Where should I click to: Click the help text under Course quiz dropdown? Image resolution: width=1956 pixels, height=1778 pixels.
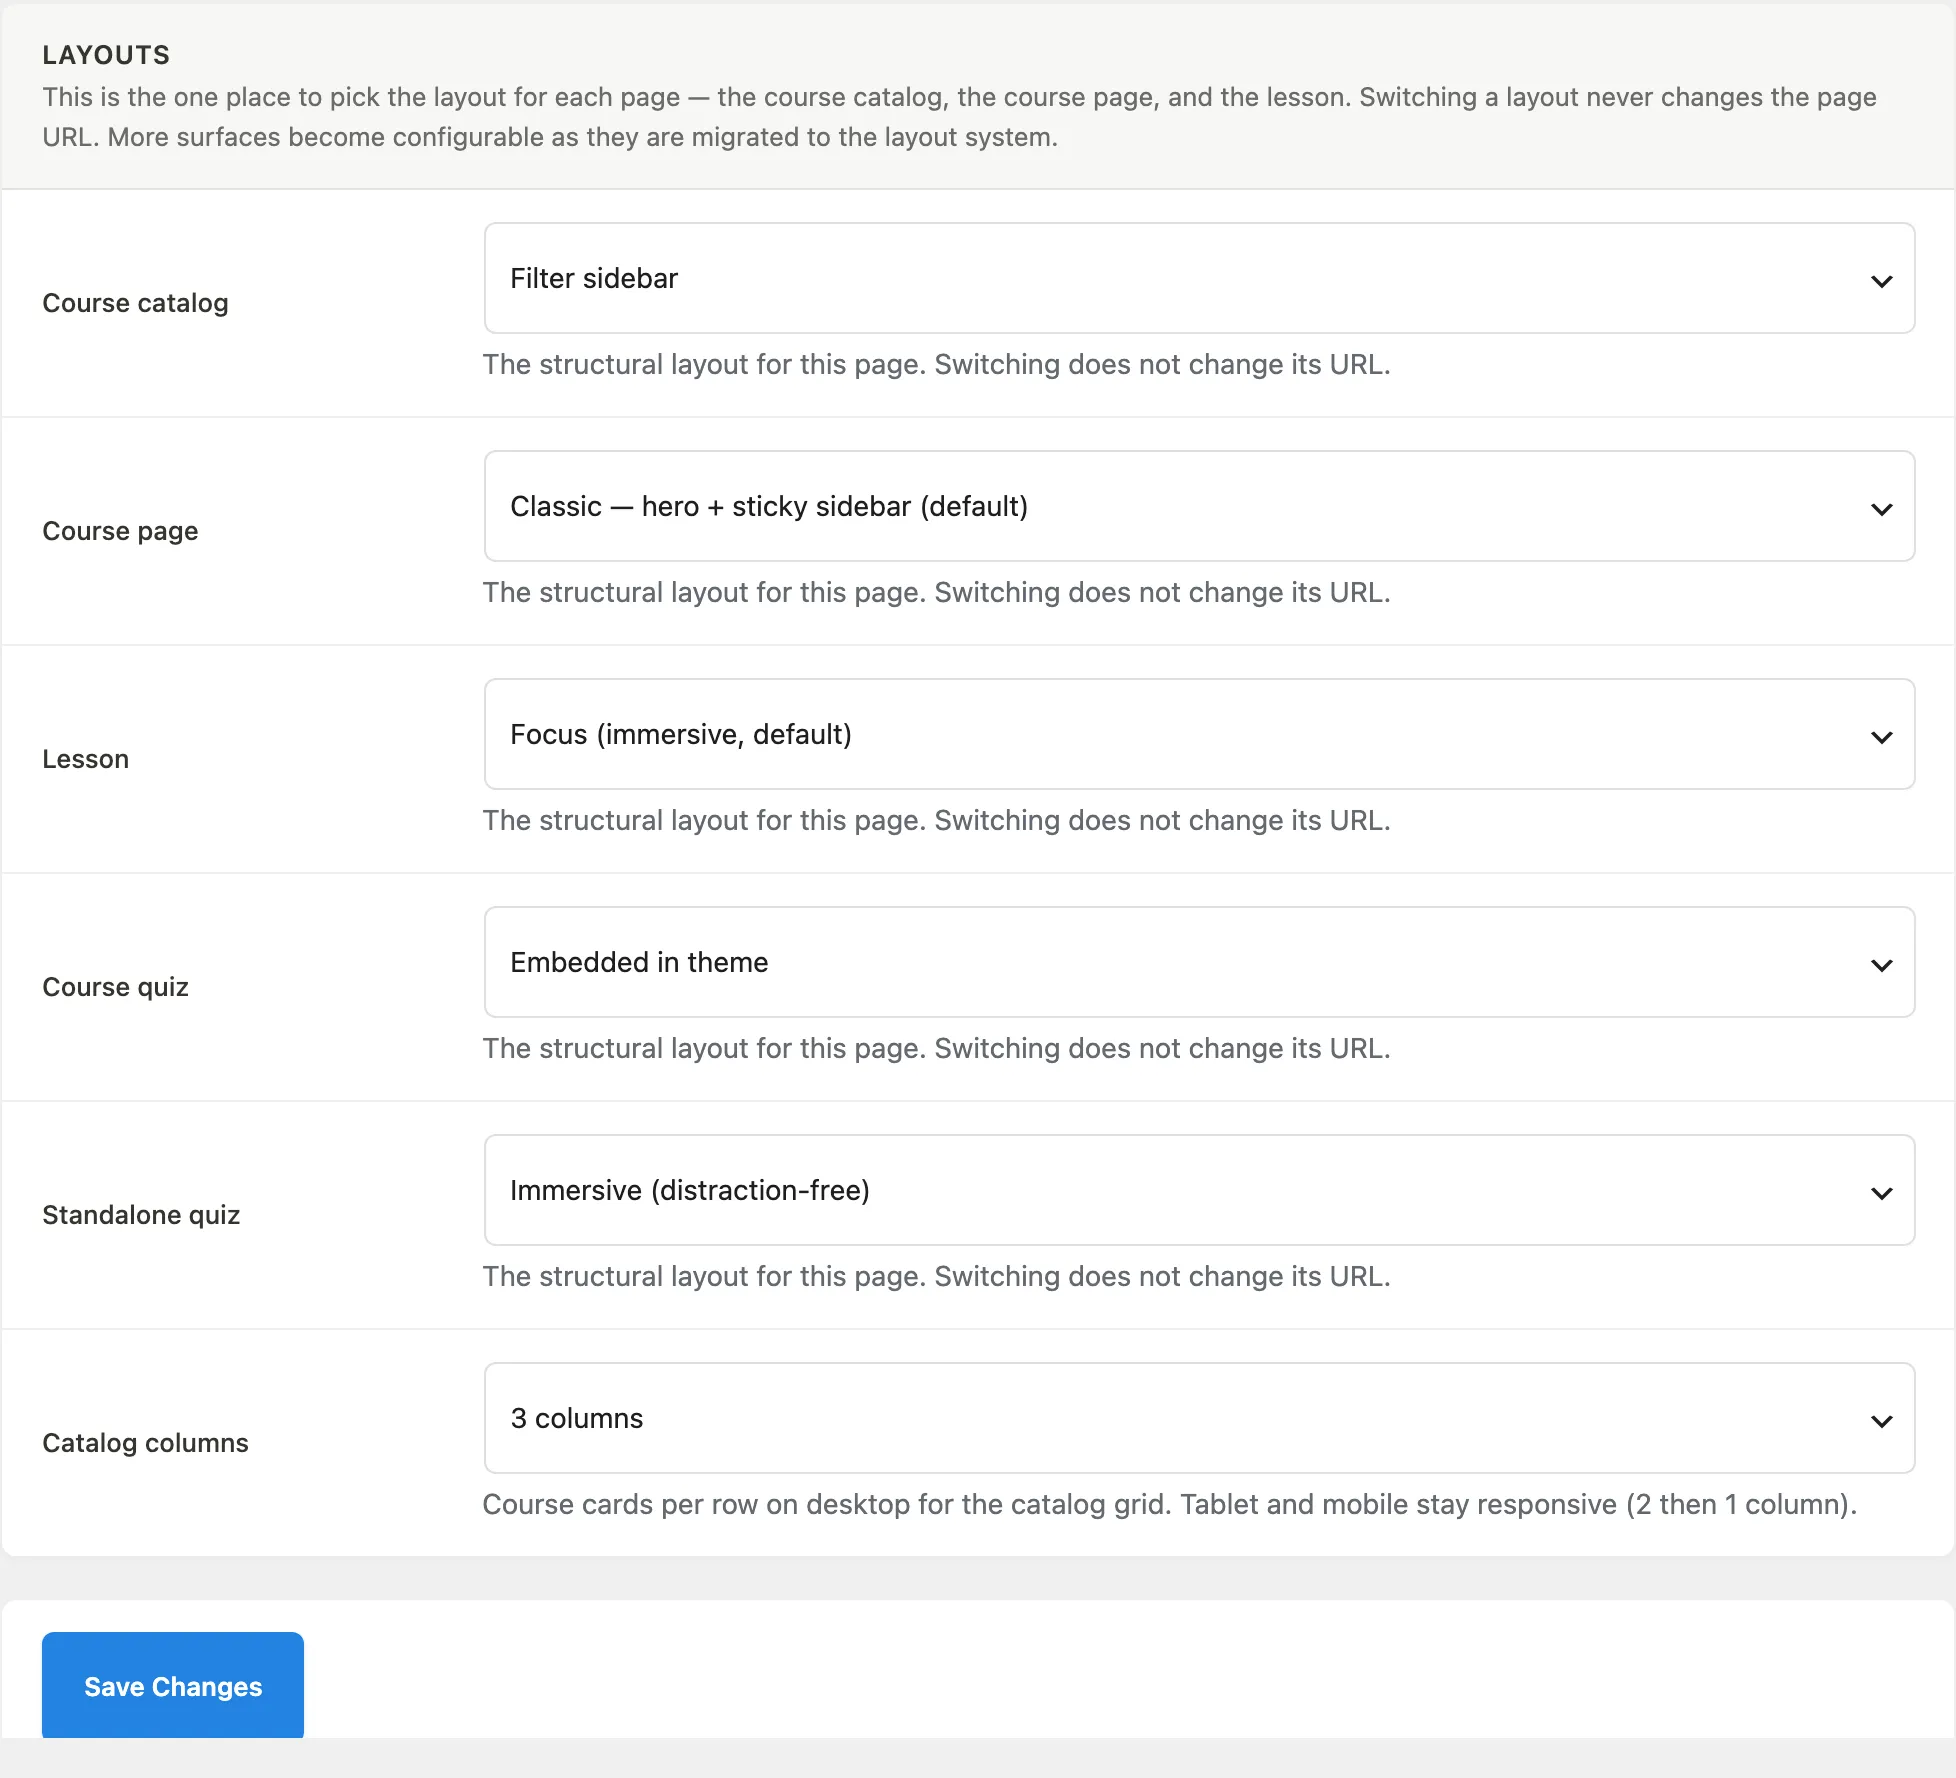pos(936,1048)
